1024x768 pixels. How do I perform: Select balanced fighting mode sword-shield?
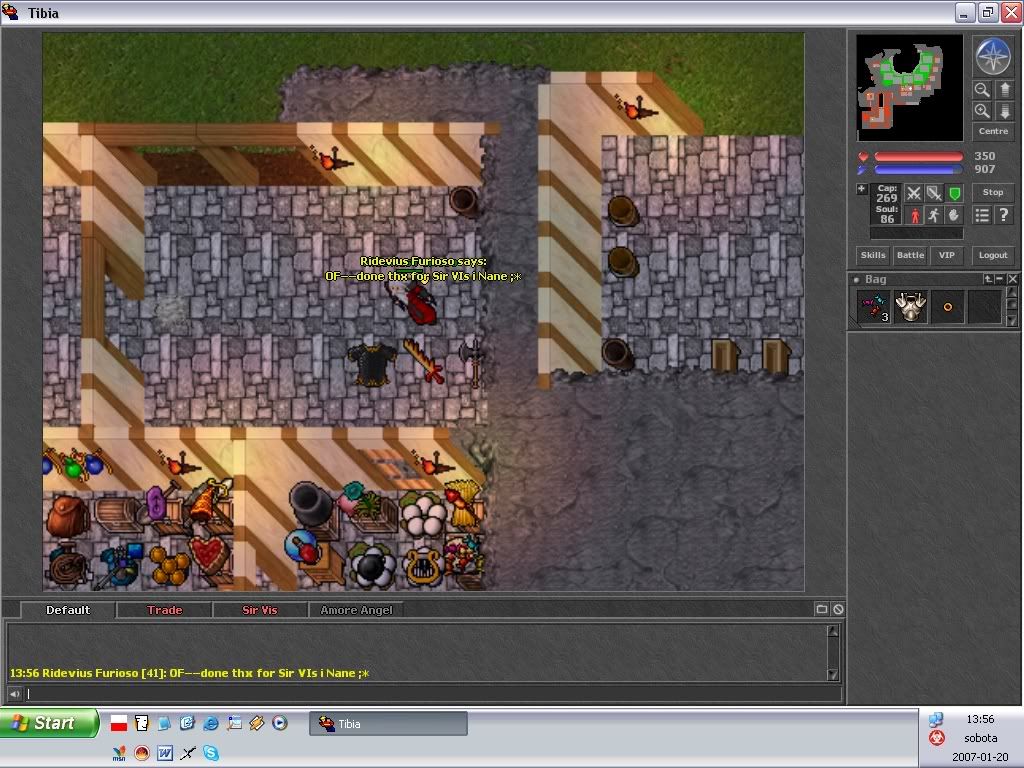(934, 193)
